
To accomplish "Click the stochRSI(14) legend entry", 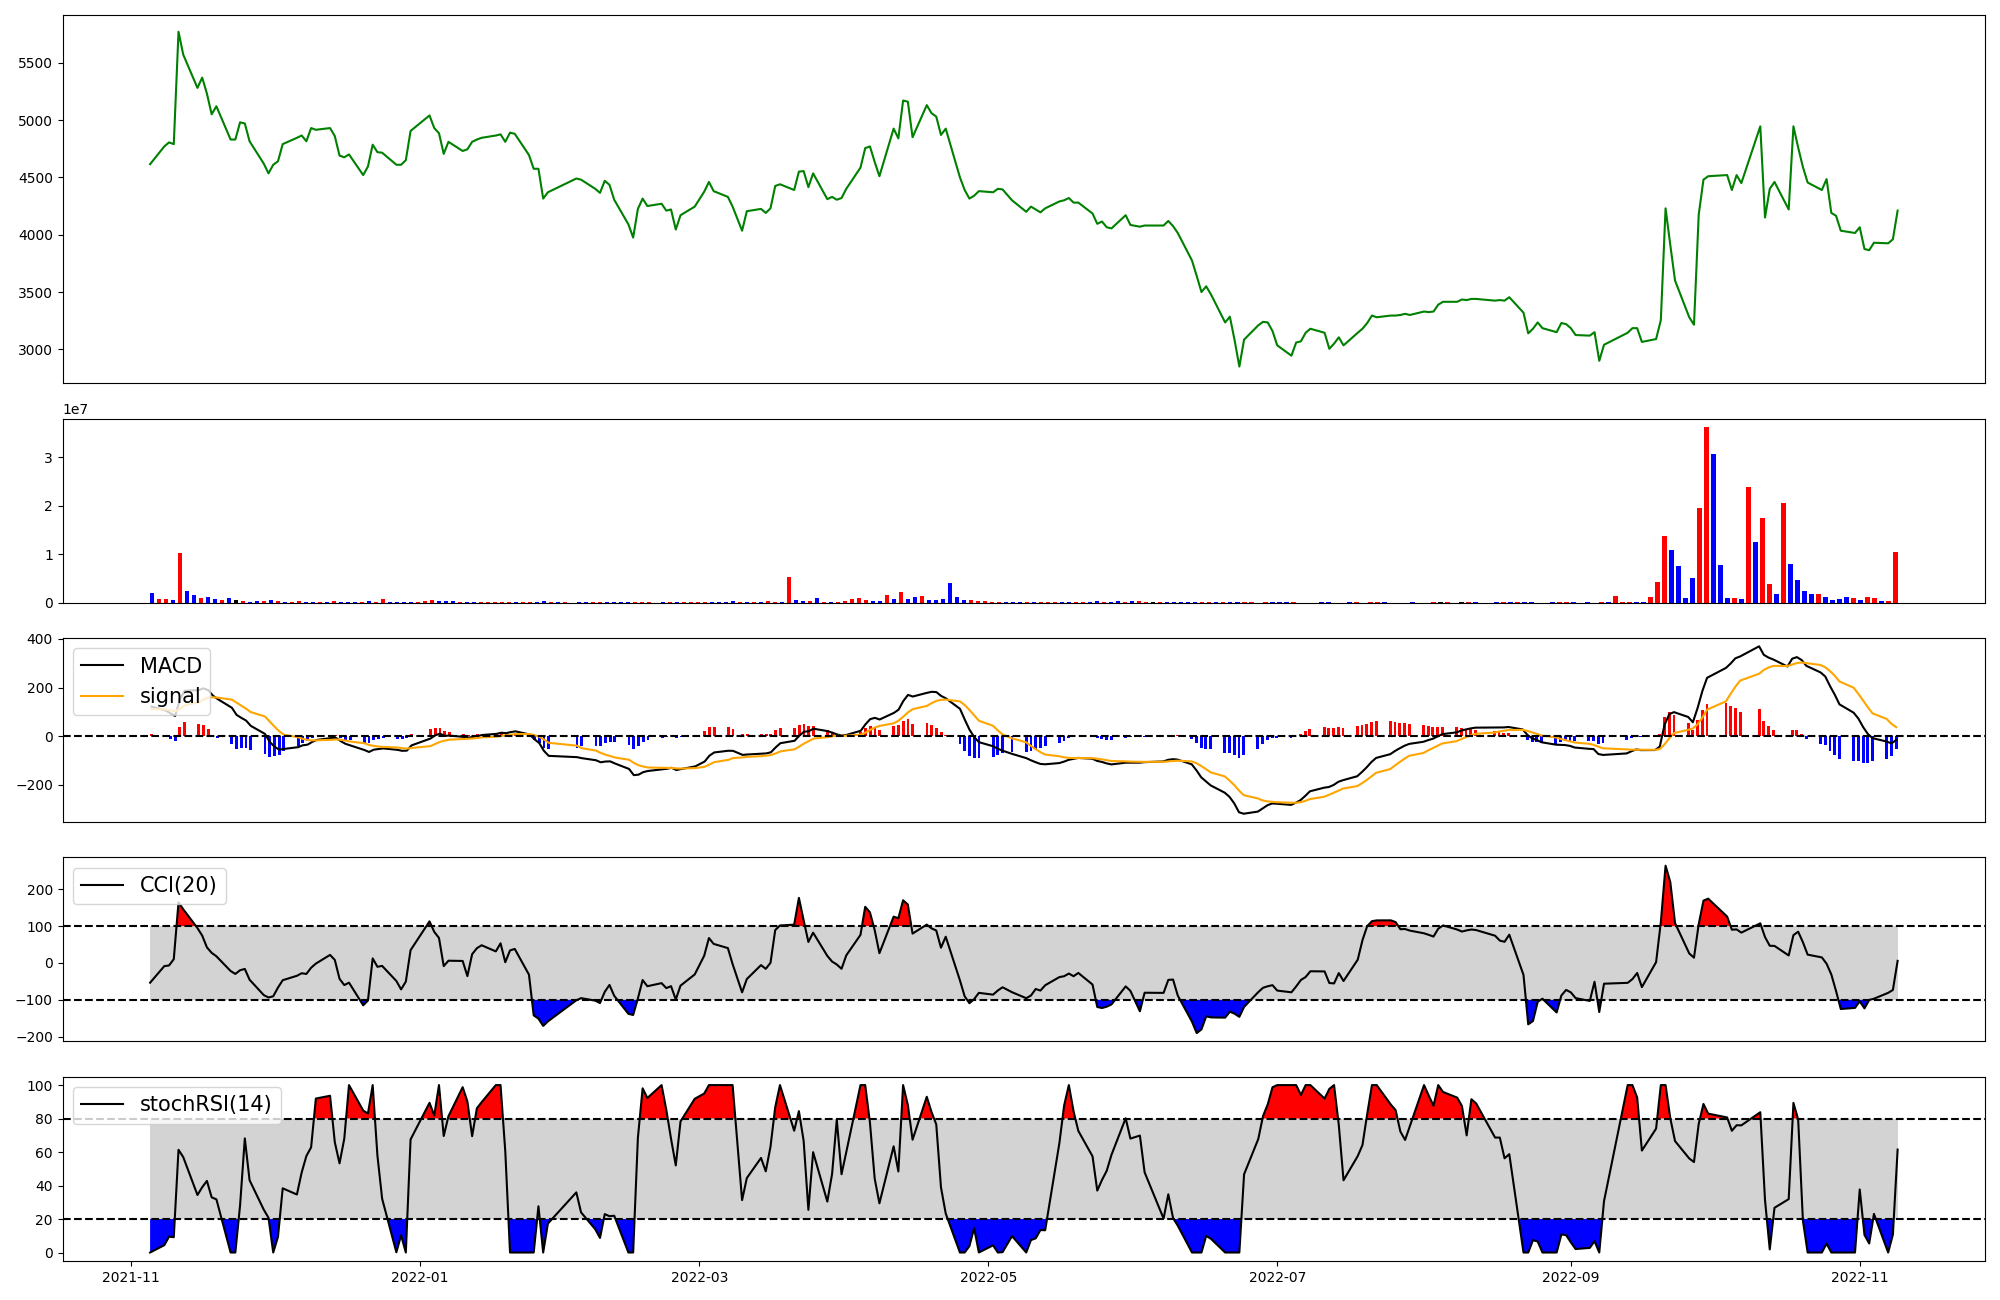I will (205, 1104).
